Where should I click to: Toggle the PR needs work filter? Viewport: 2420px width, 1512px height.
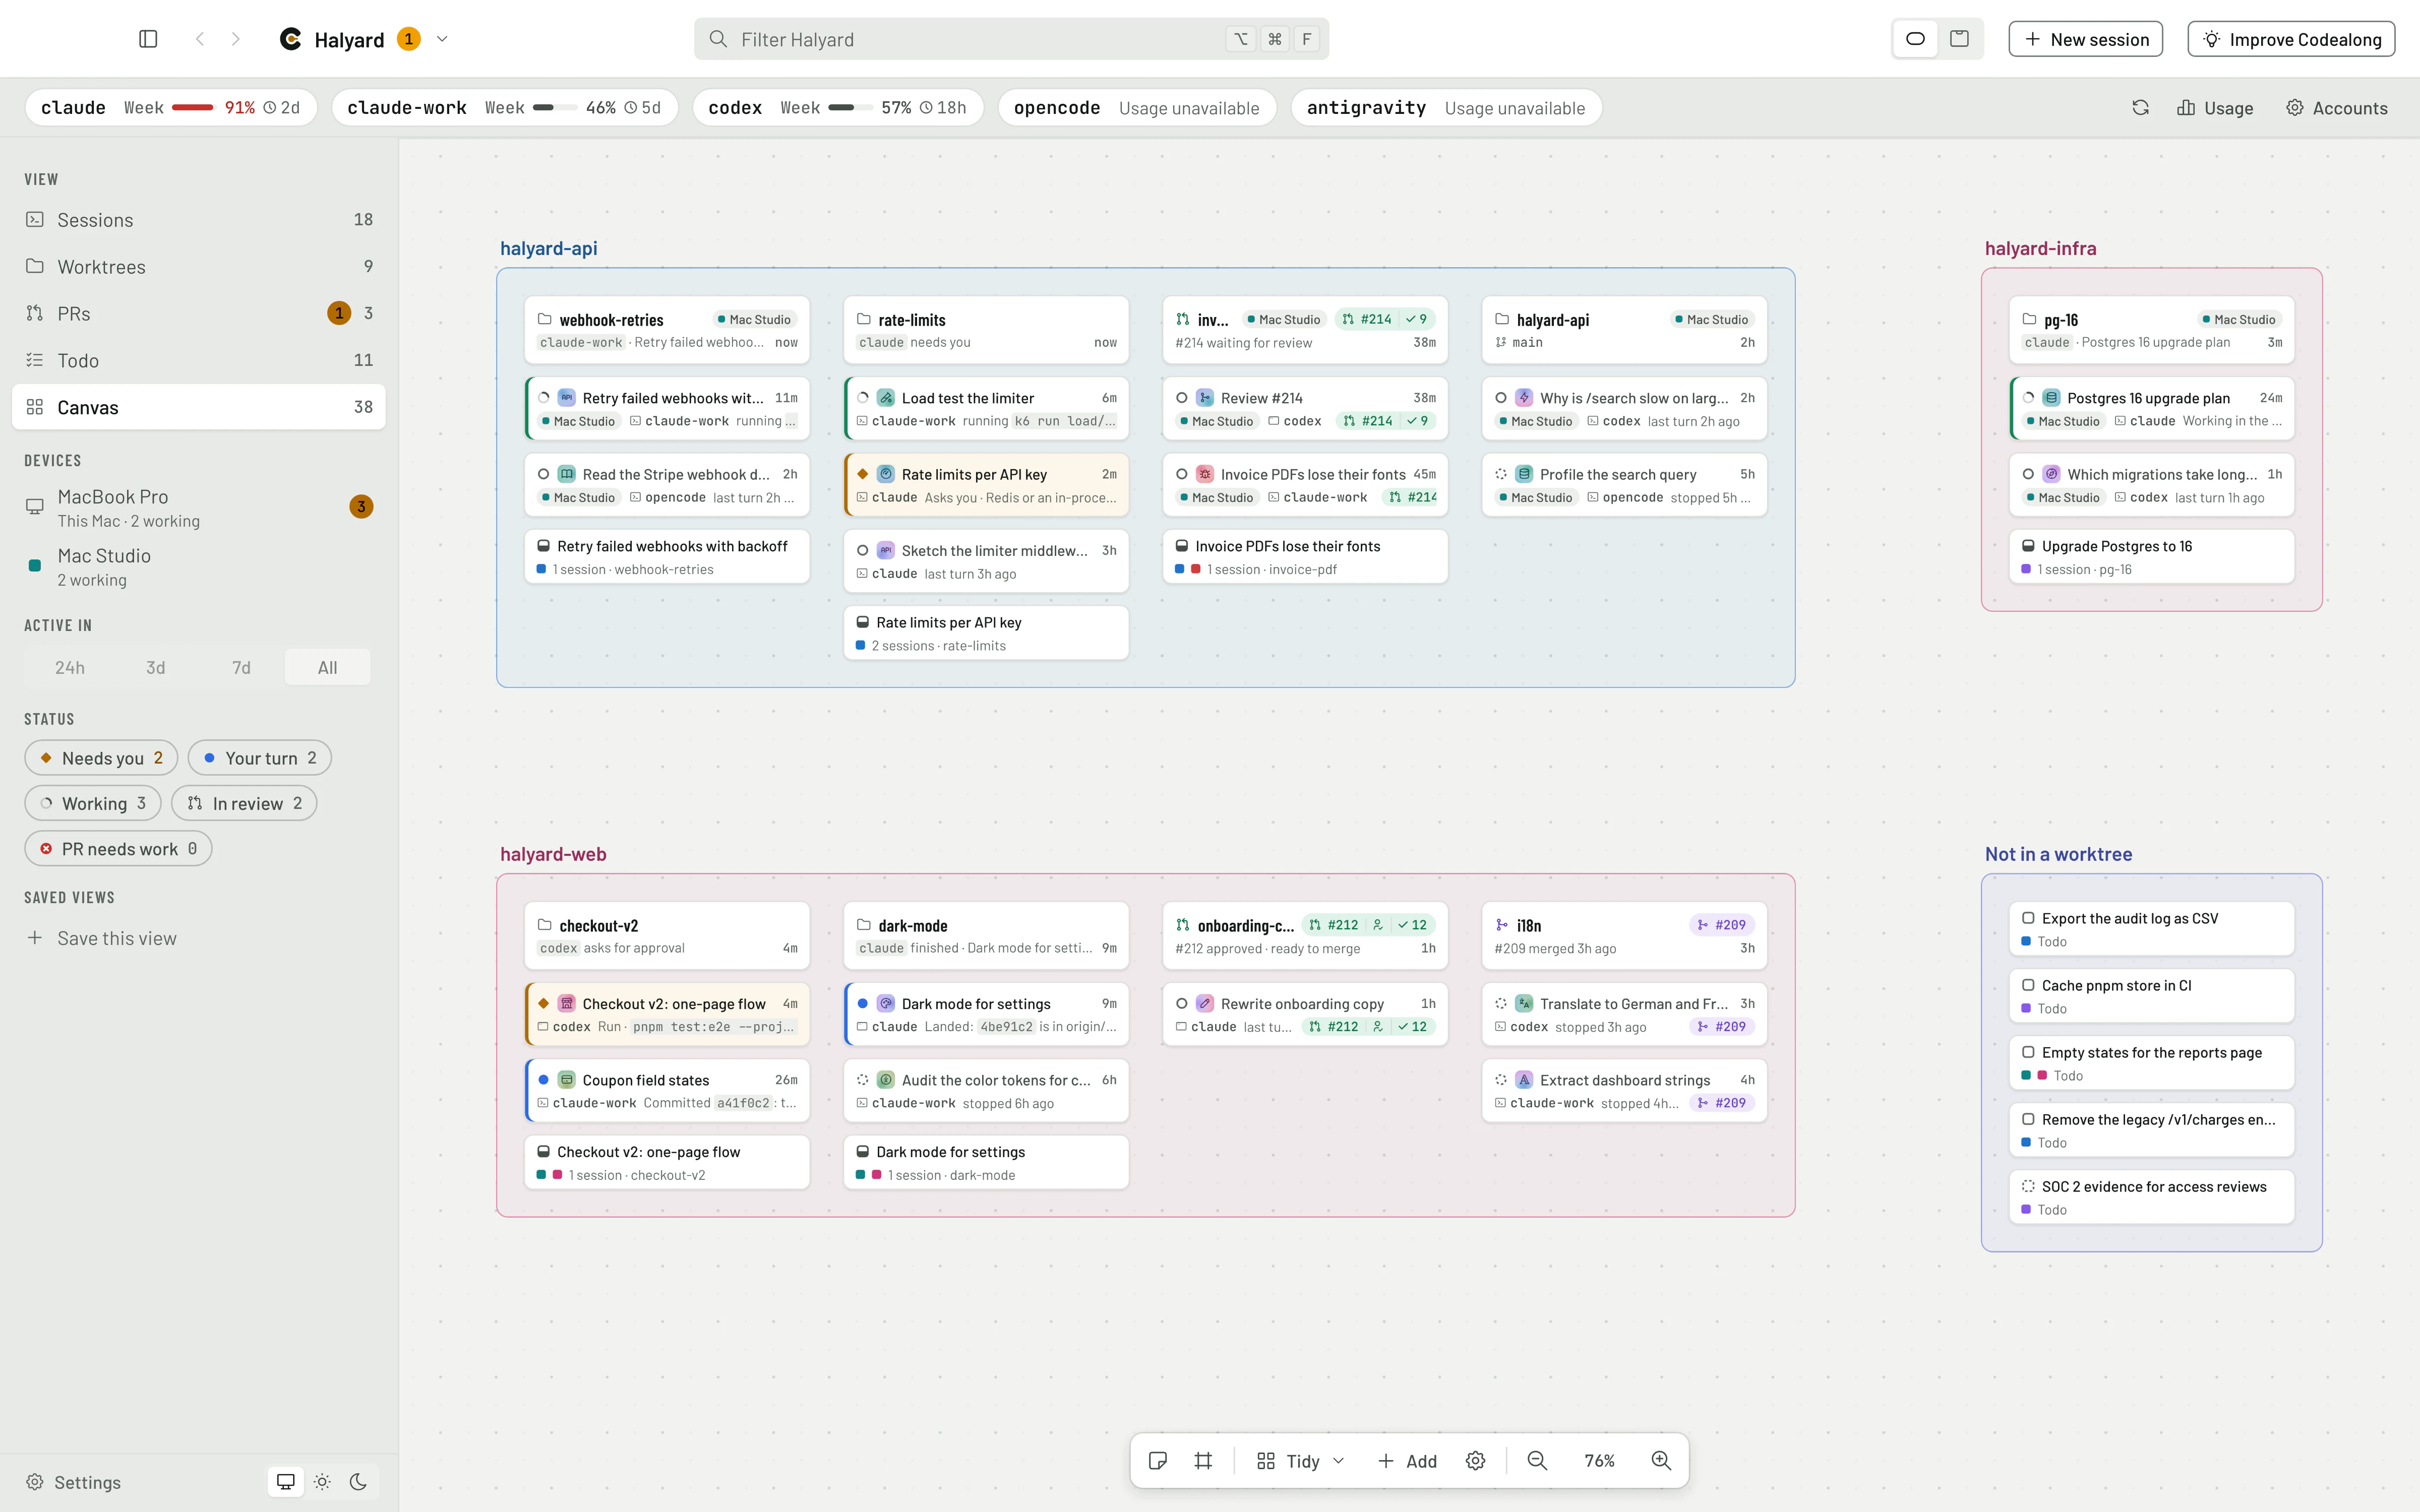point(118,849)
